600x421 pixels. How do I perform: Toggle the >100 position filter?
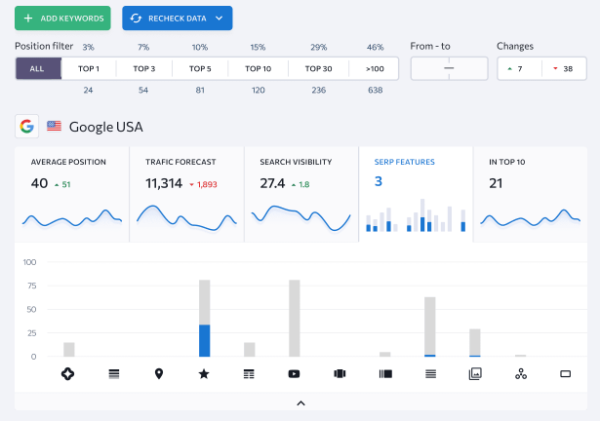pos(374,68)
